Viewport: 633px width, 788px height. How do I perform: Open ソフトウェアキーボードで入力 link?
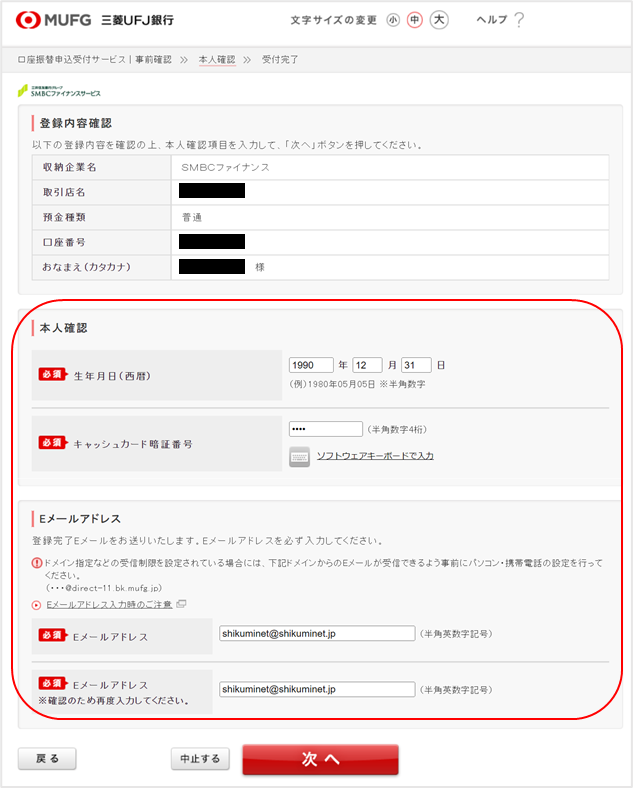[x=375, y=456]
